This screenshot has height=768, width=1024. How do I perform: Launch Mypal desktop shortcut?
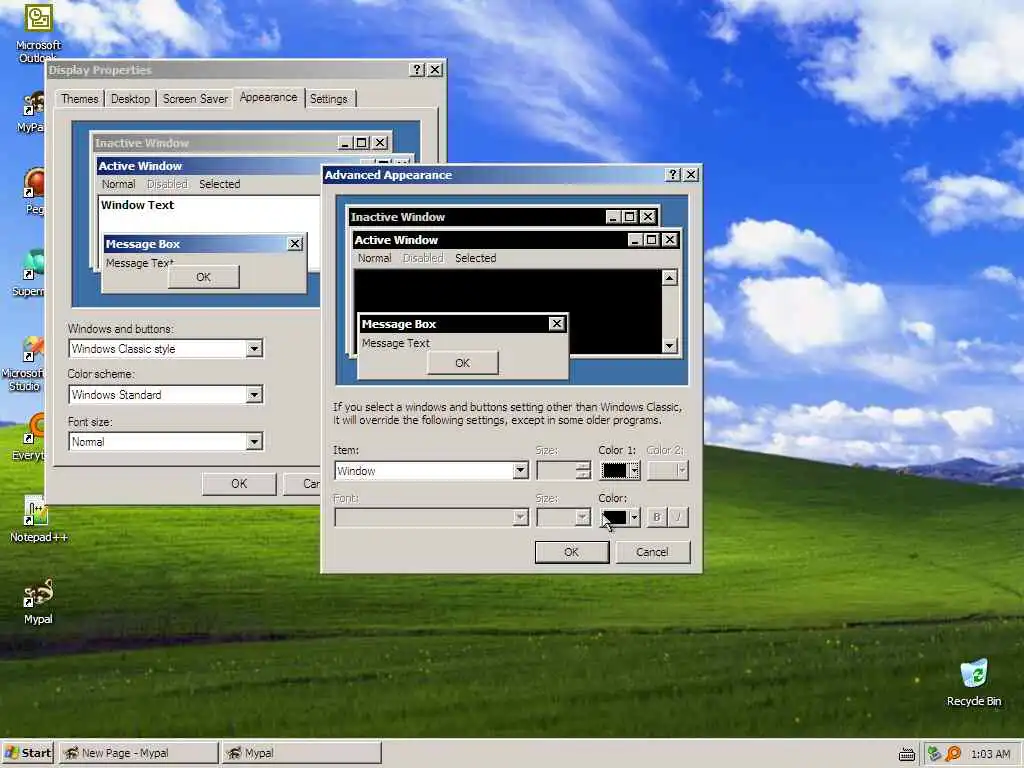38,602
